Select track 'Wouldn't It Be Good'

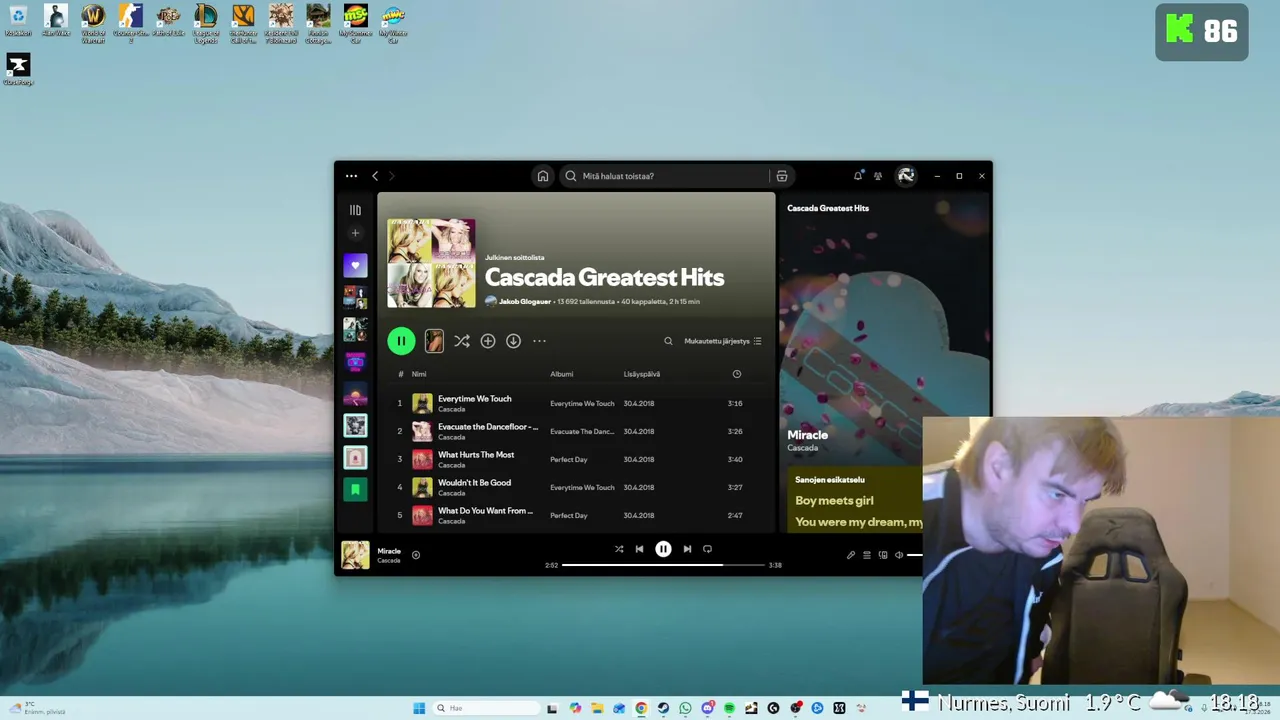point(474,483)
